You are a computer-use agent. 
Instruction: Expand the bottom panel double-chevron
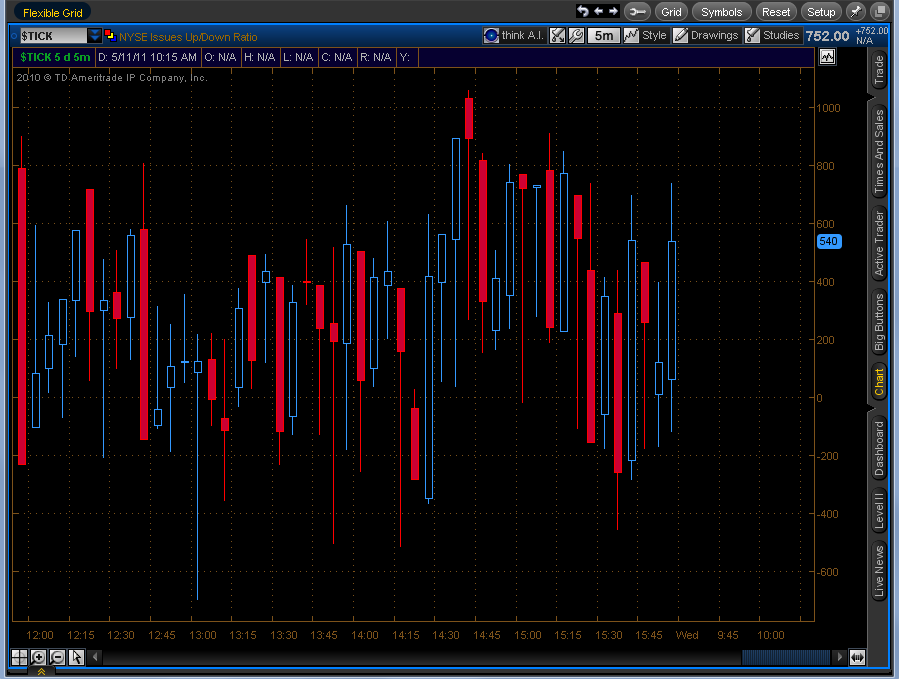pos(41,672)
